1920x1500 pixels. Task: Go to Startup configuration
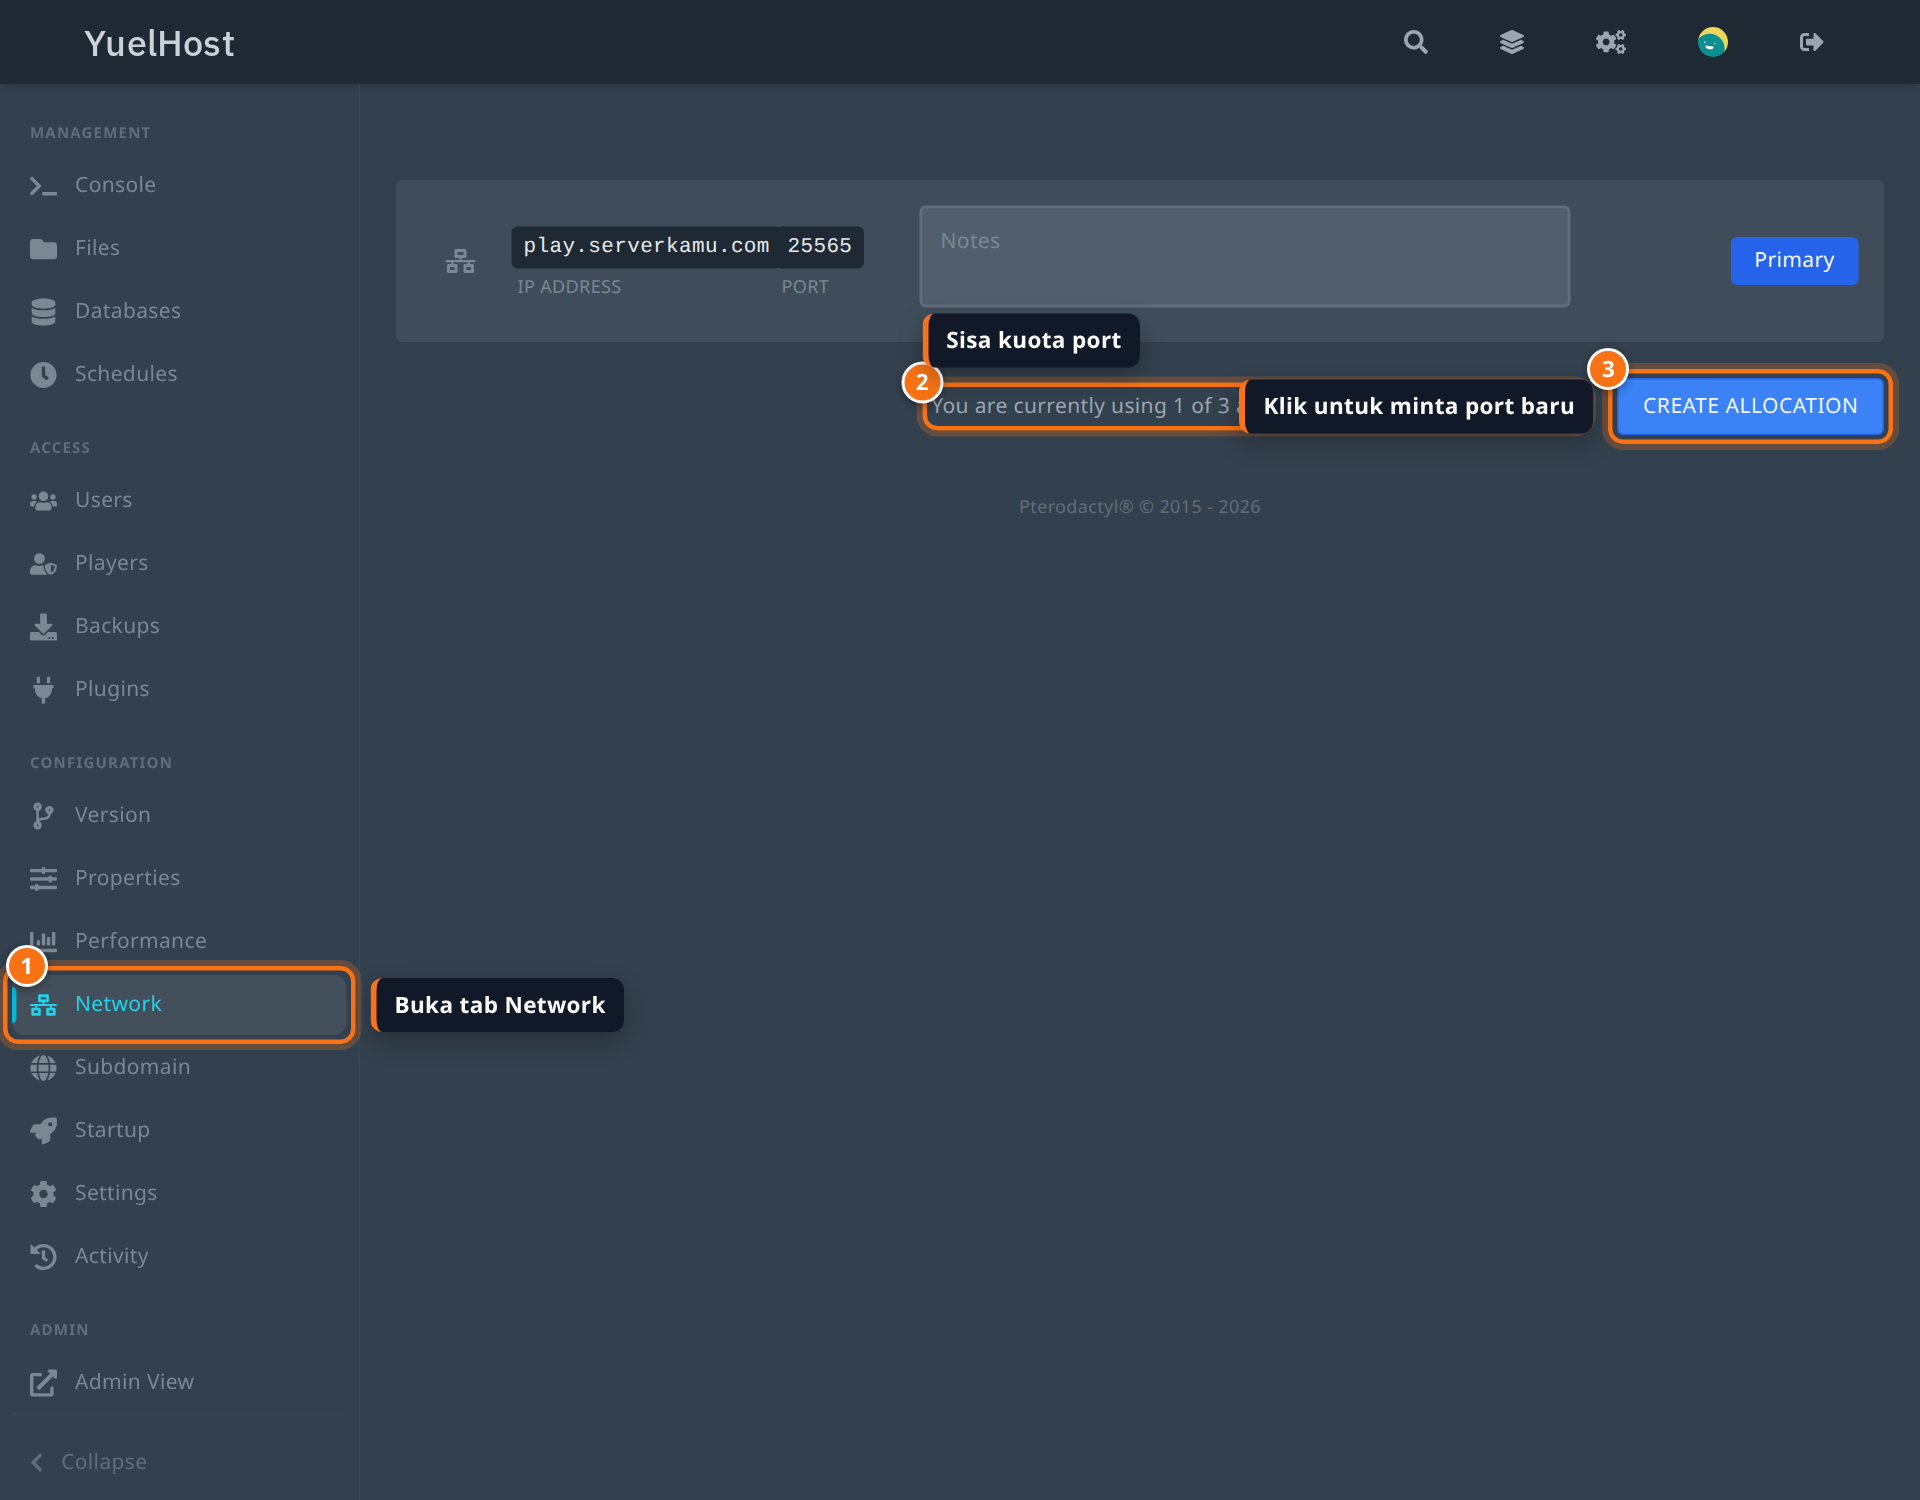[x=180, y=1130]
